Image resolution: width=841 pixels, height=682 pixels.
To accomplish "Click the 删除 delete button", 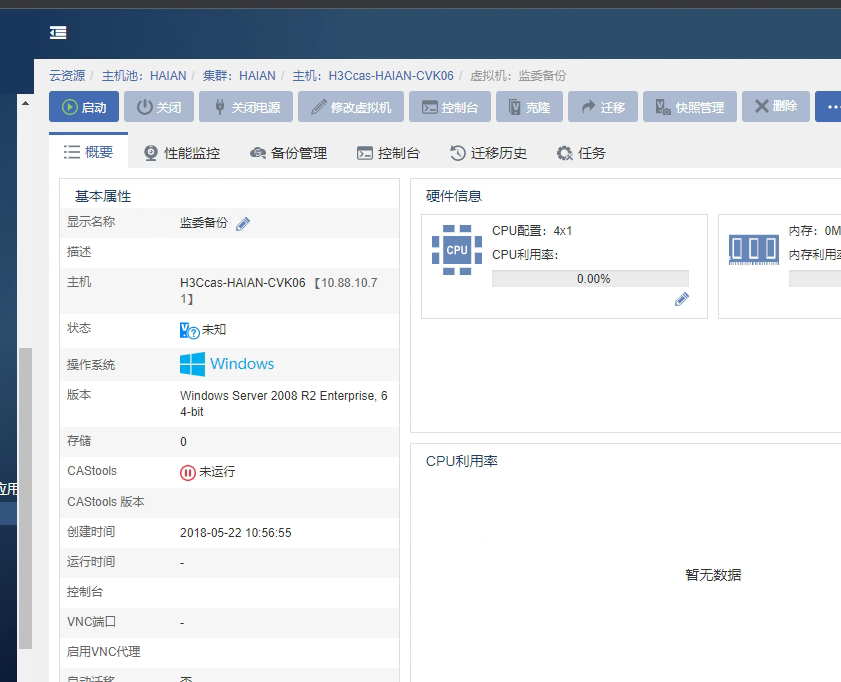I will tap(776, 107).
